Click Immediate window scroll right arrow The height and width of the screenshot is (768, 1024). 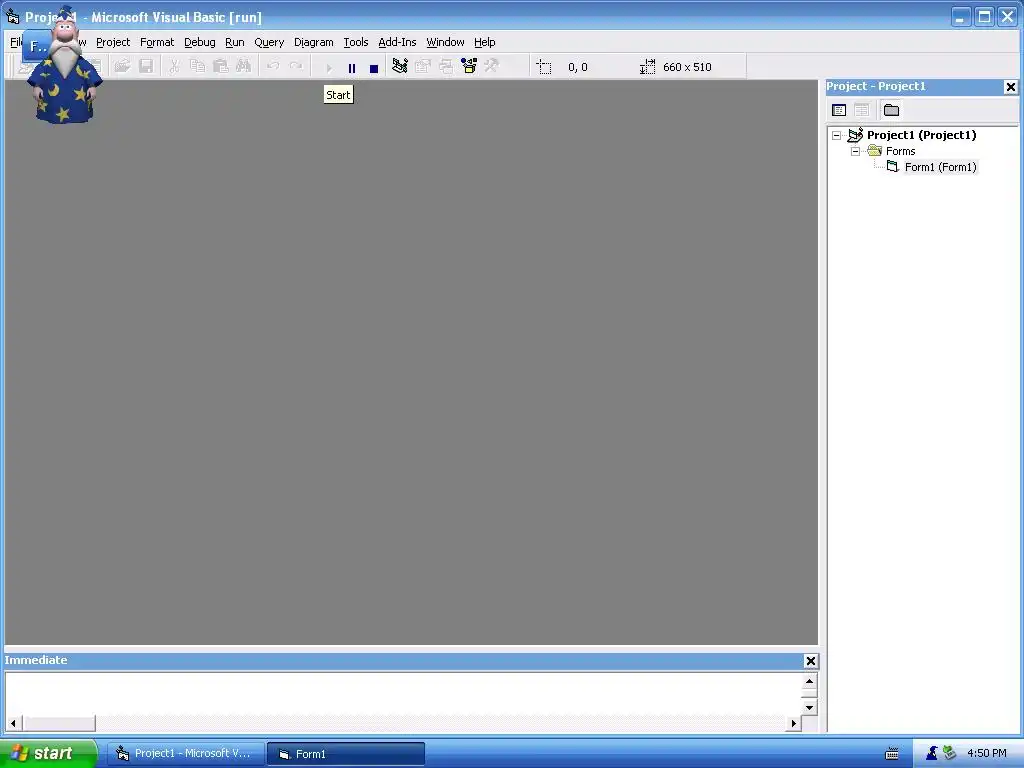click(x=793, y=723)
